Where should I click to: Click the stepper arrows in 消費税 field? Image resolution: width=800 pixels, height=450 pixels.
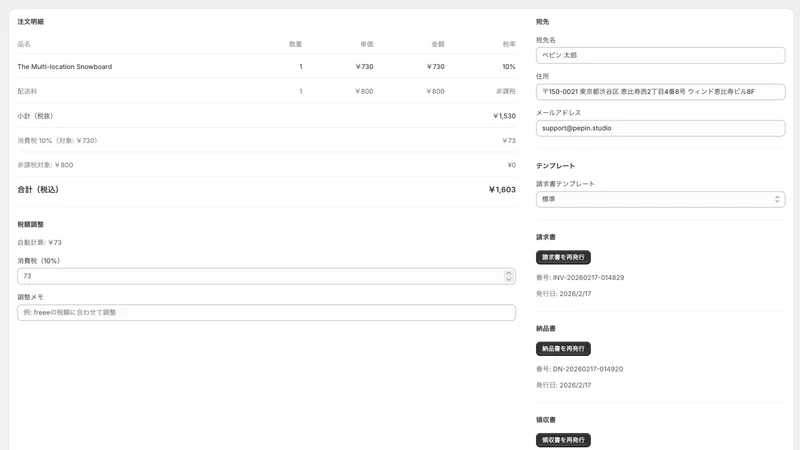(508, 276)
